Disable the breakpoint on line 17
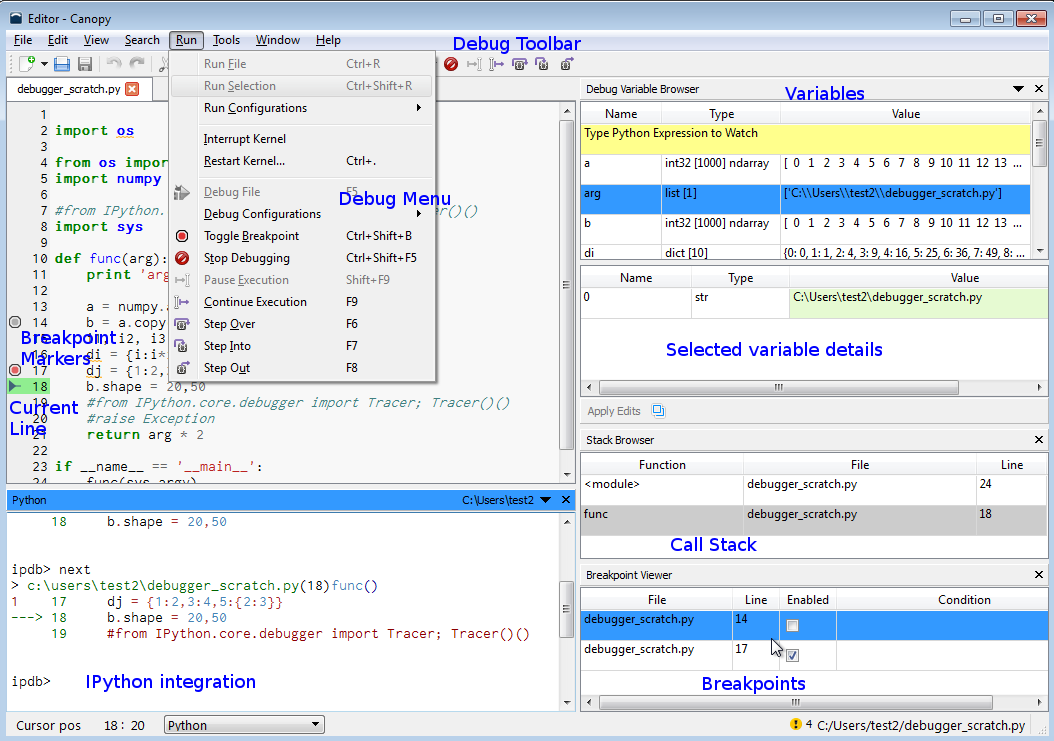Image resolution: width=1054 pixels, height=741 pixels. pos(792,655)
